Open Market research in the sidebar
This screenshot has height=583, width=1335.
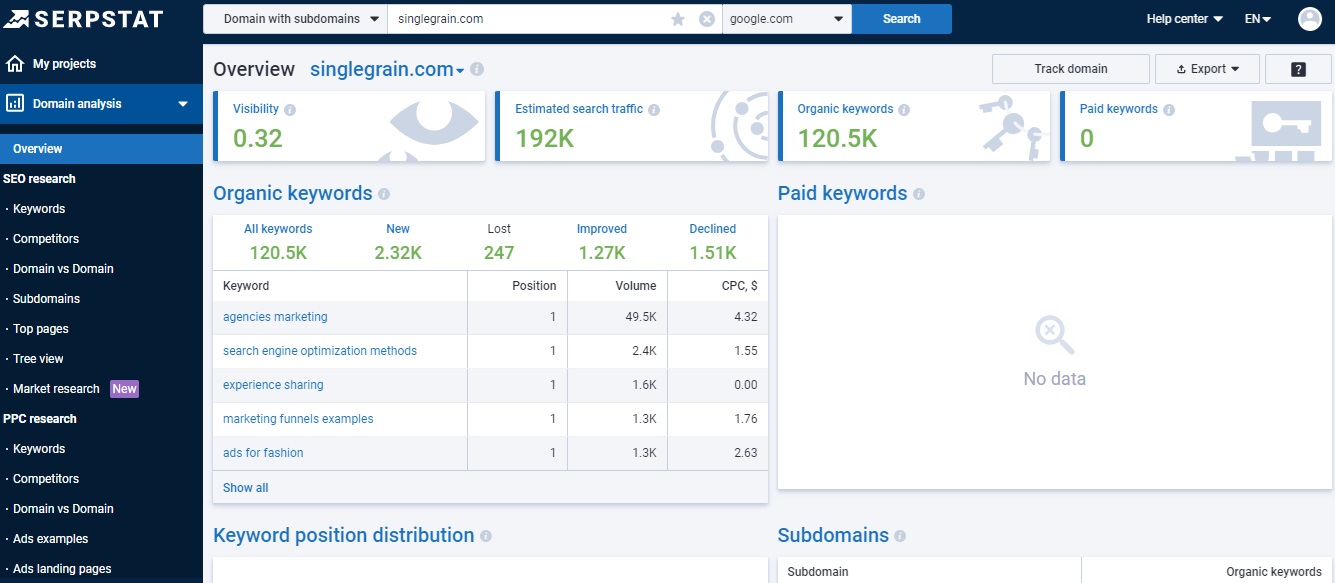pyautogui.click(x=56, y=389)
